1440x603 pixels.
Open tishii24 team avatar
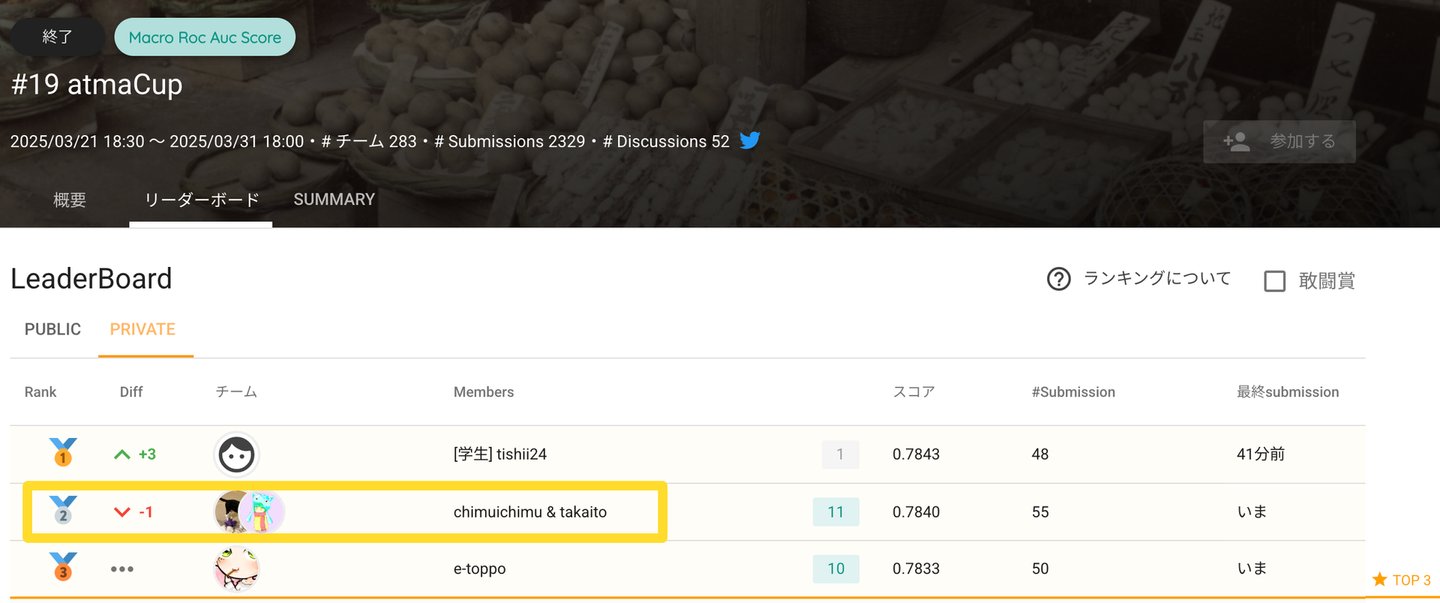[237, 454]
